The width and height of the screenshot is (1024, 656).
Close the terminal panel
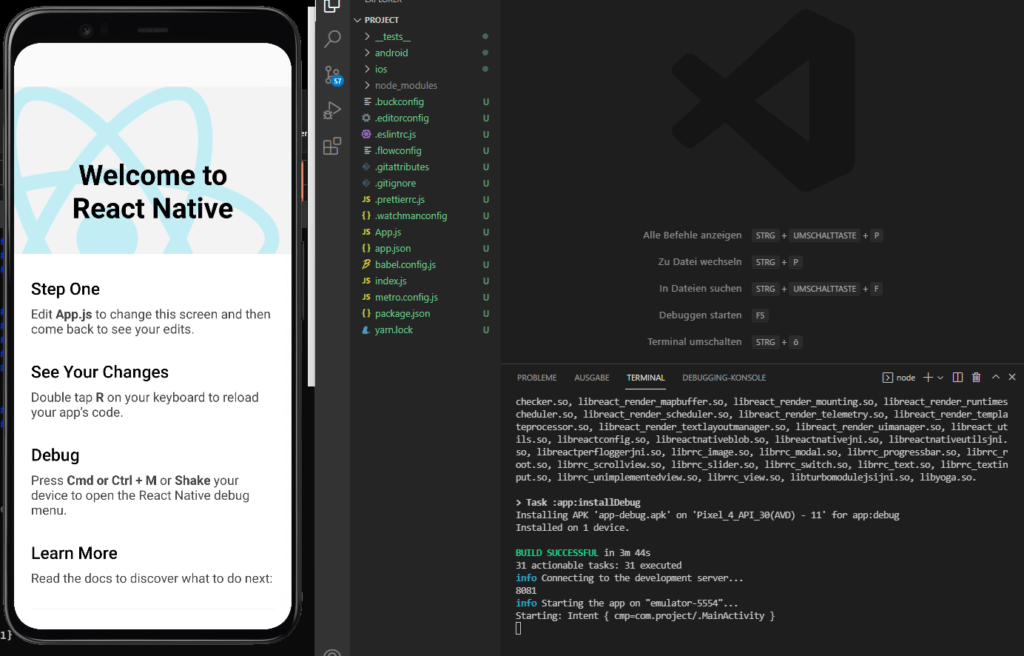pyautogui.click(x=1010, y=377)
